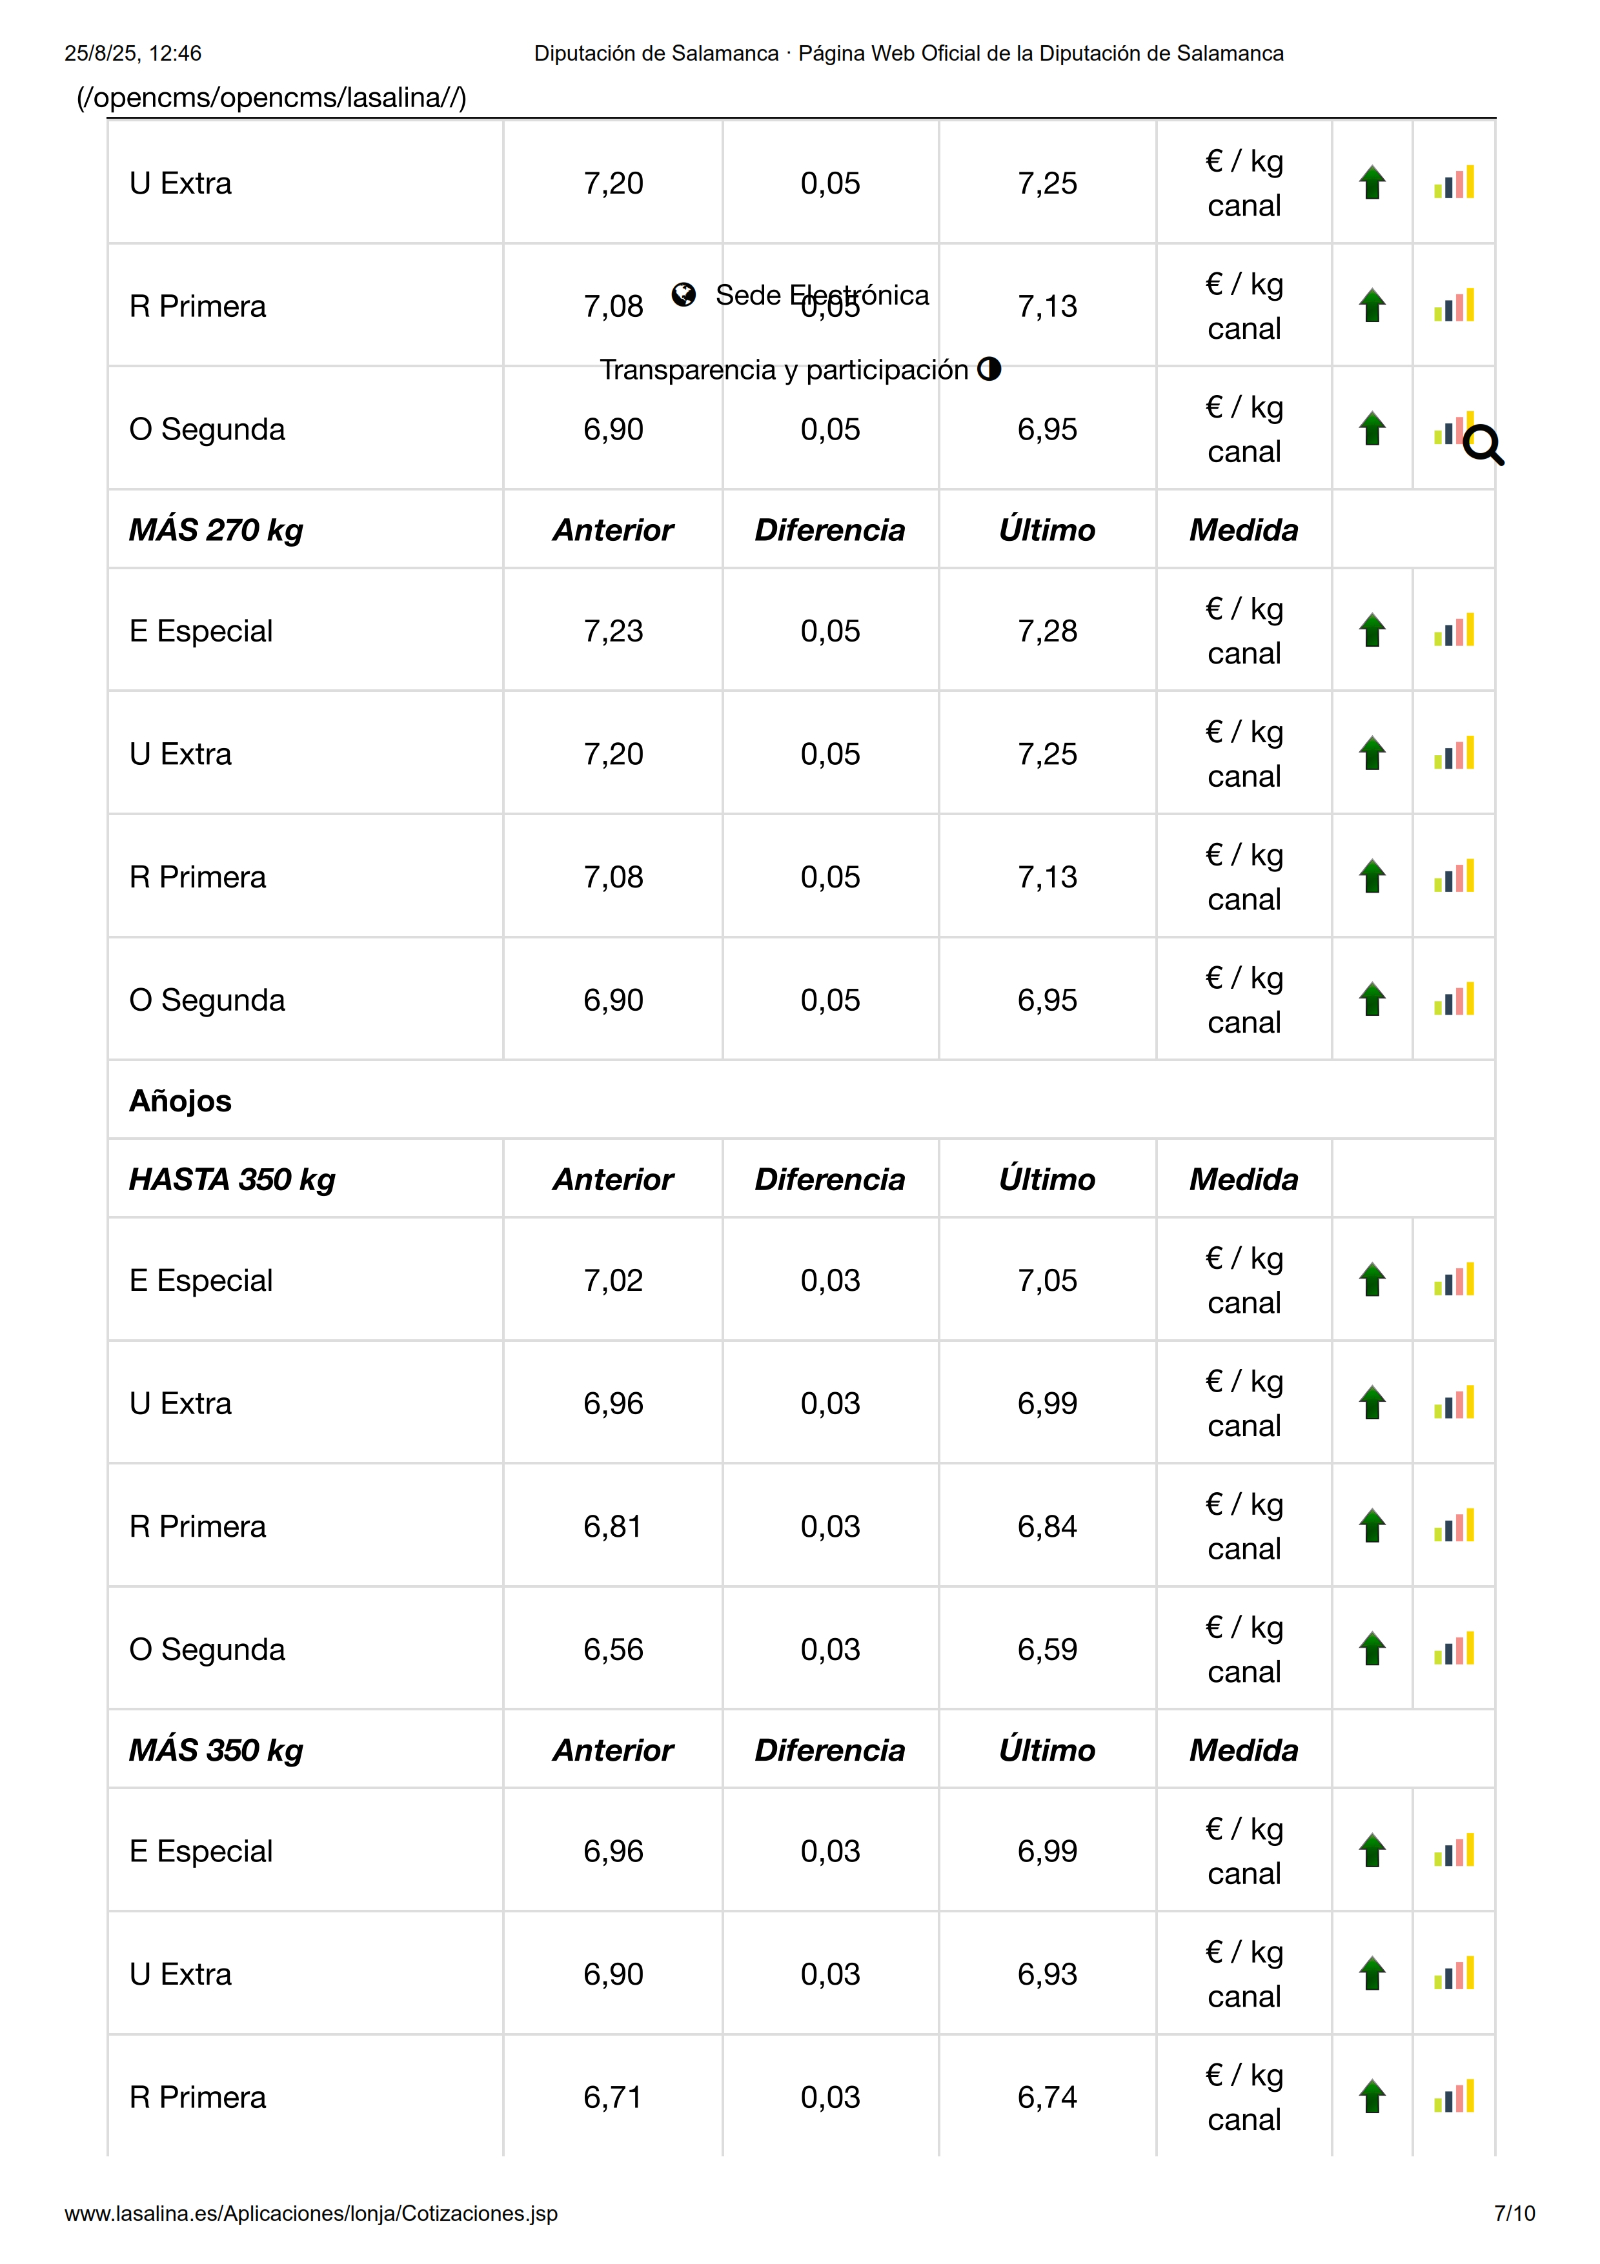Click green up arrow for MÁS 350 R Primera
The width and height of the screenshot is (1600, 2264).
[1372, 2096]
